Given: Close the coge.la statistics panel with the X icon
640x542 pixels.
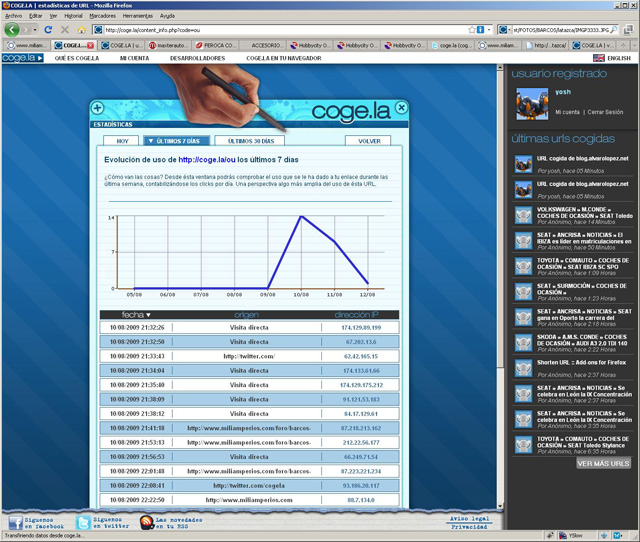Looking at the screenshot, I should [401, 108].
